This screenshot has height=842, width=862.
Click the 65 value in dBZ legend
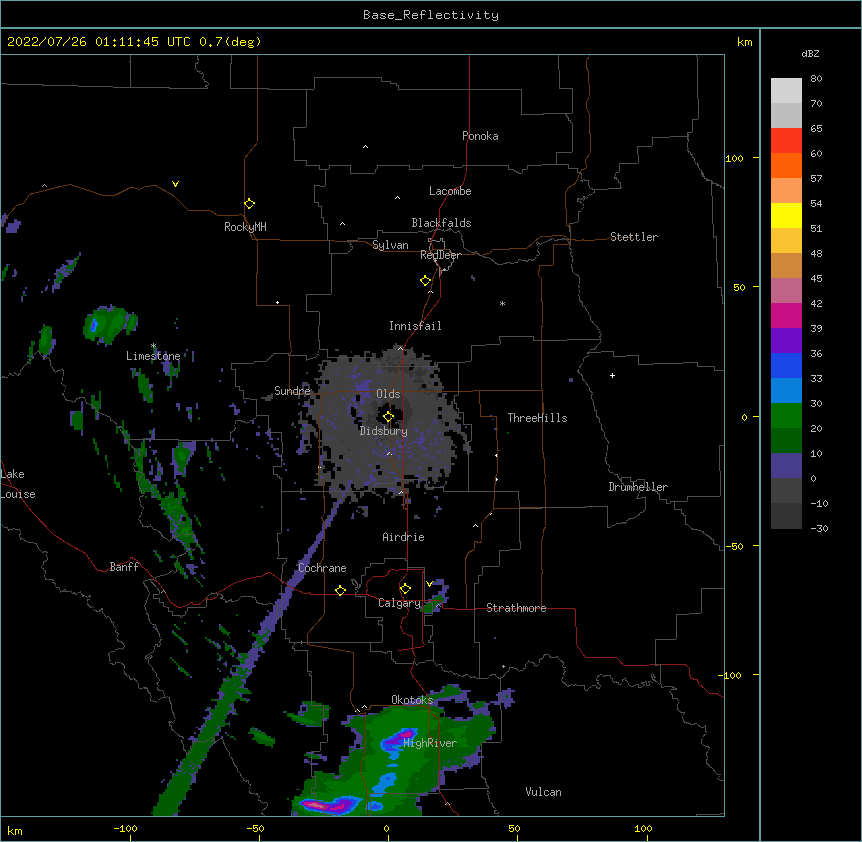816,129
